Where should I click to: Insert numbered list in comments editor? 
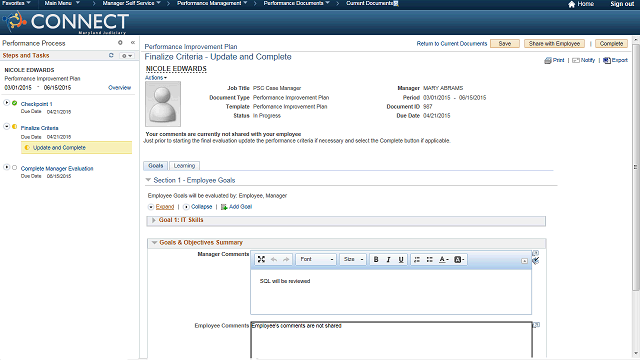(417, 259)
